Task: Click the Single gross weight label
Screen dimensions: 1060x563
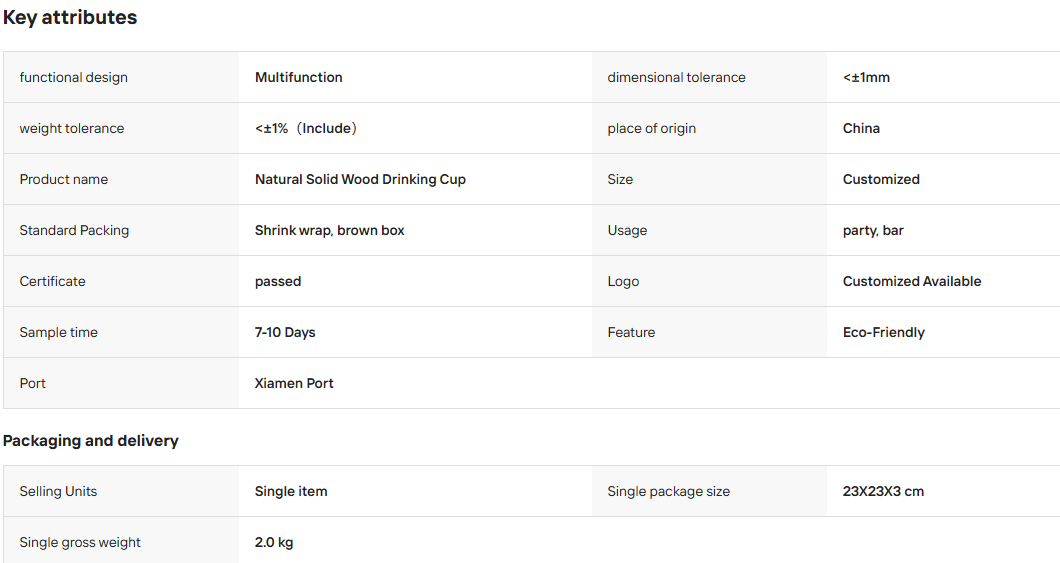Action: point(80,542)
